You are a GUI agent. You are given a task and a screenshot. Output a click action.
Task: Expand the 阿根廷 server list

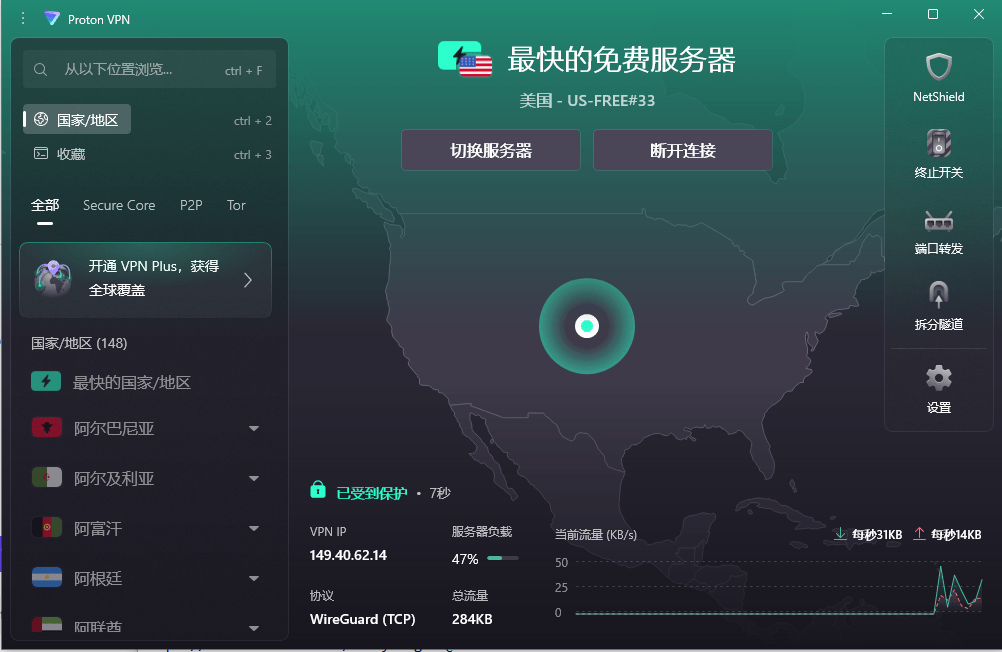click(254, 578)
